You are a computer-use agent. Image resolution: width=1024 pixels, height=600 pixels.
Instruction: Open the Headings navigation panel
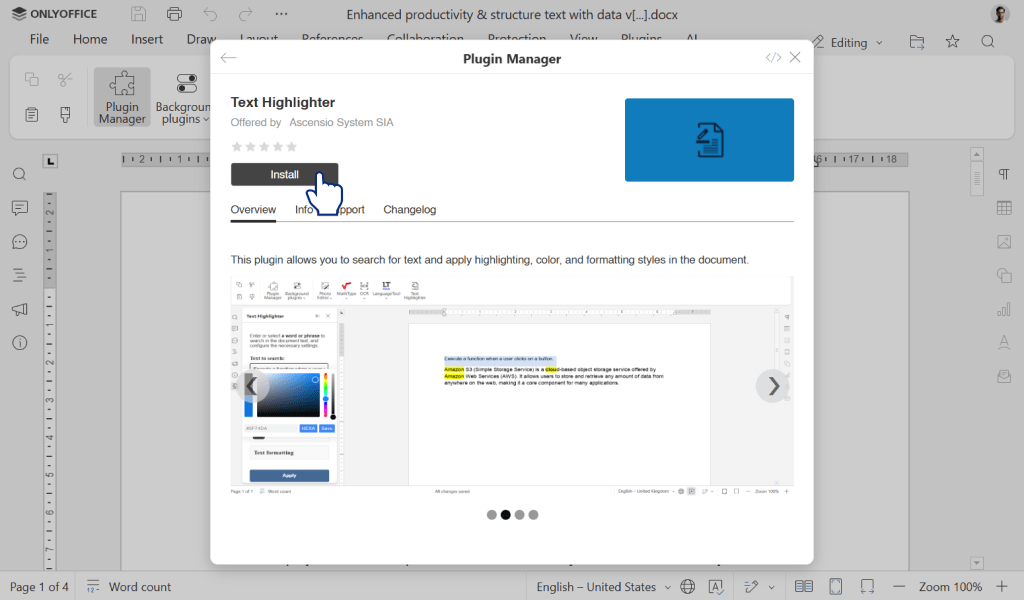pos(19,275)
